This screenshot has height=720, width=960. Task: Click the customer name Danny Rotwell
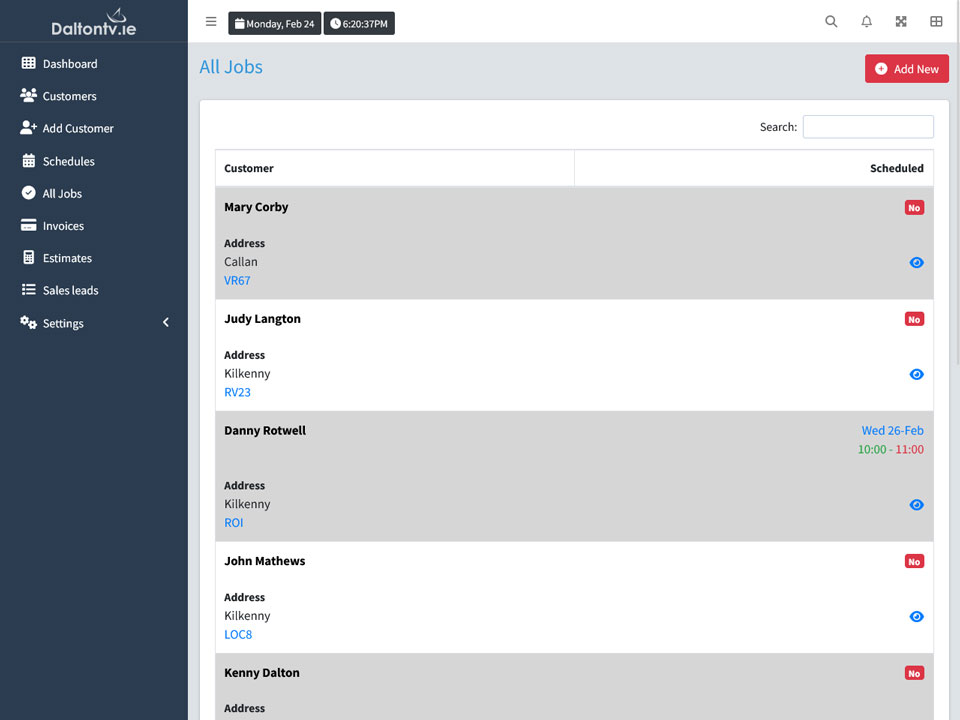coord(265,430)
